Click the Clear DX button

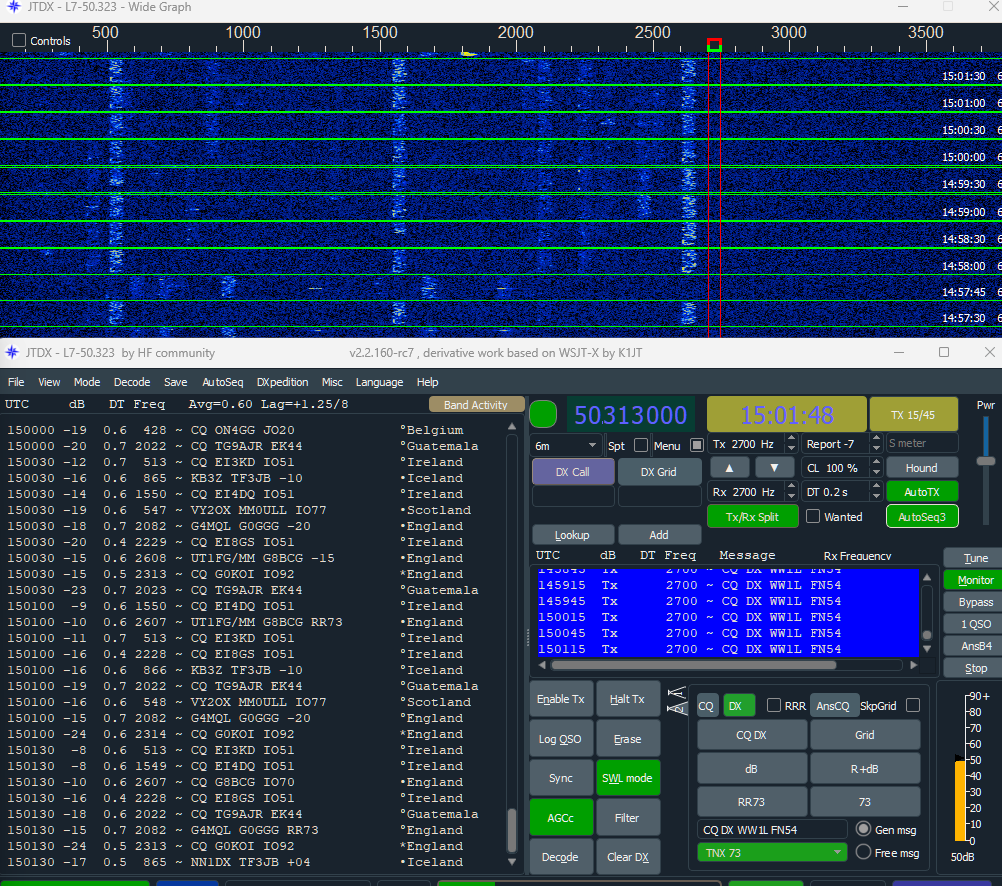(627, 857)
